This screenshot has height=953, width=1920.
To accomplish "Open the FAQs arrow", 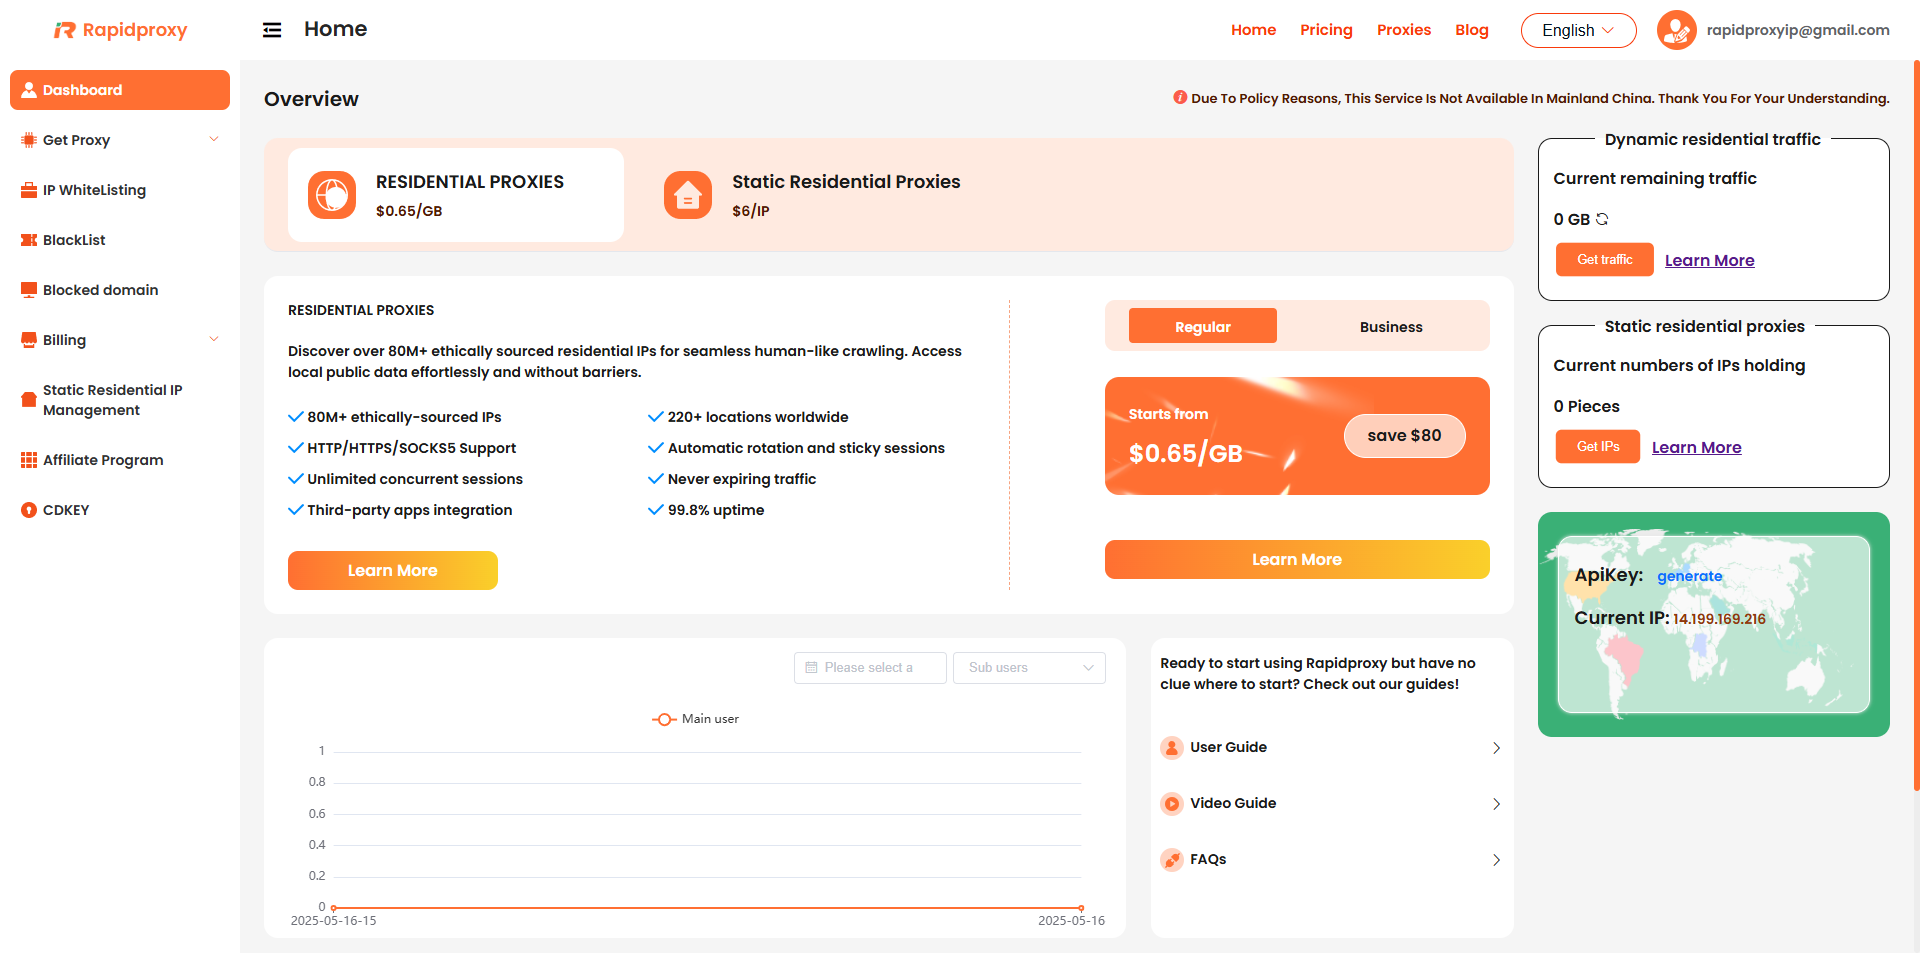I will click(x=1496, y=860).
